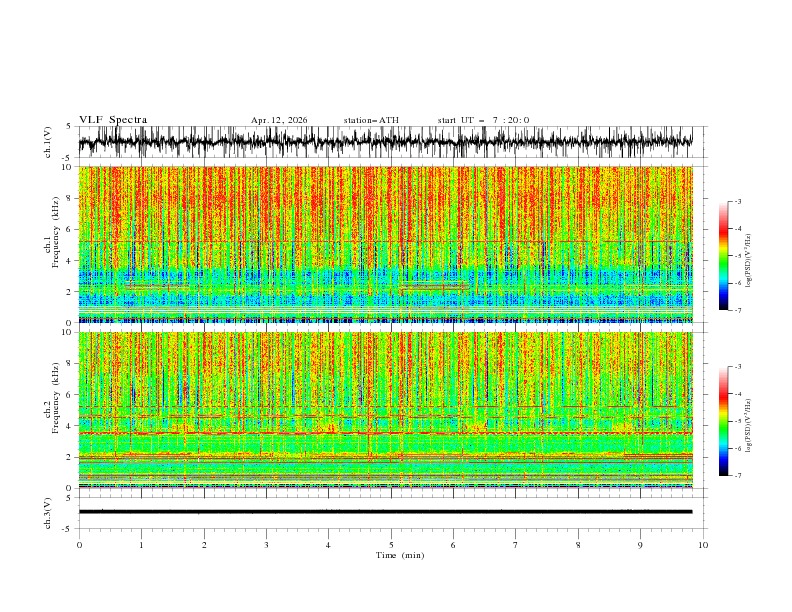Click the "9" tick on the time axis
Viewport: 792px width, 612px height.
coord(640,545)
